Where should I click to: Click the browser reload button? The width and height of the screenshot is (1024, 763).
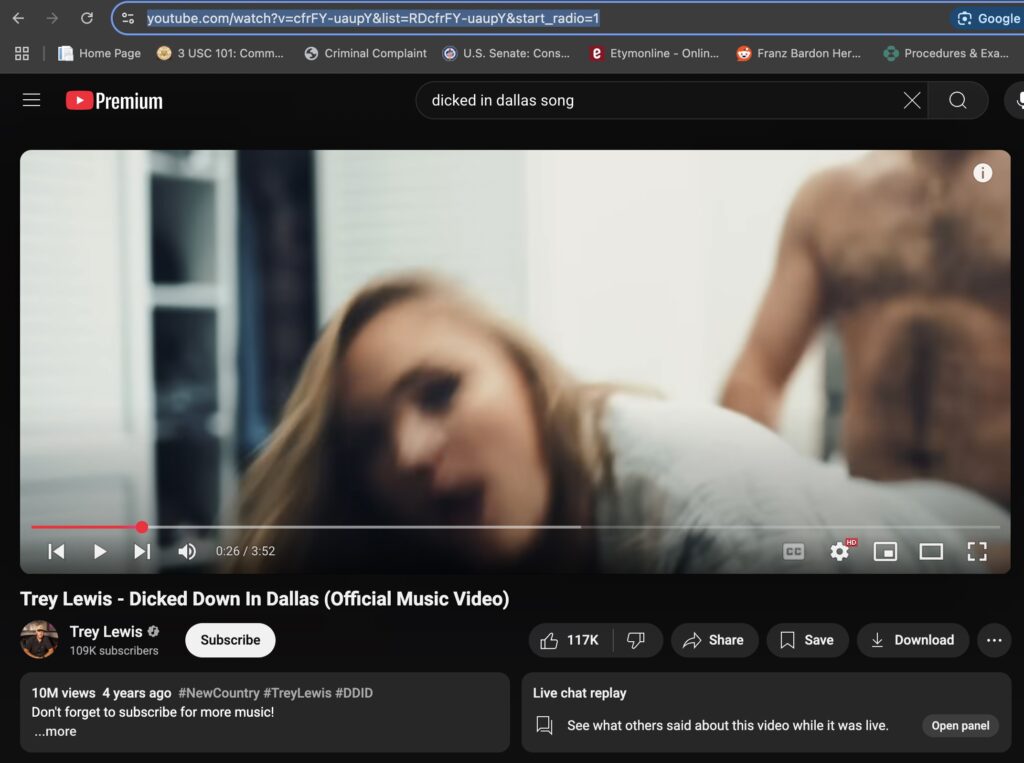[87, 18]
